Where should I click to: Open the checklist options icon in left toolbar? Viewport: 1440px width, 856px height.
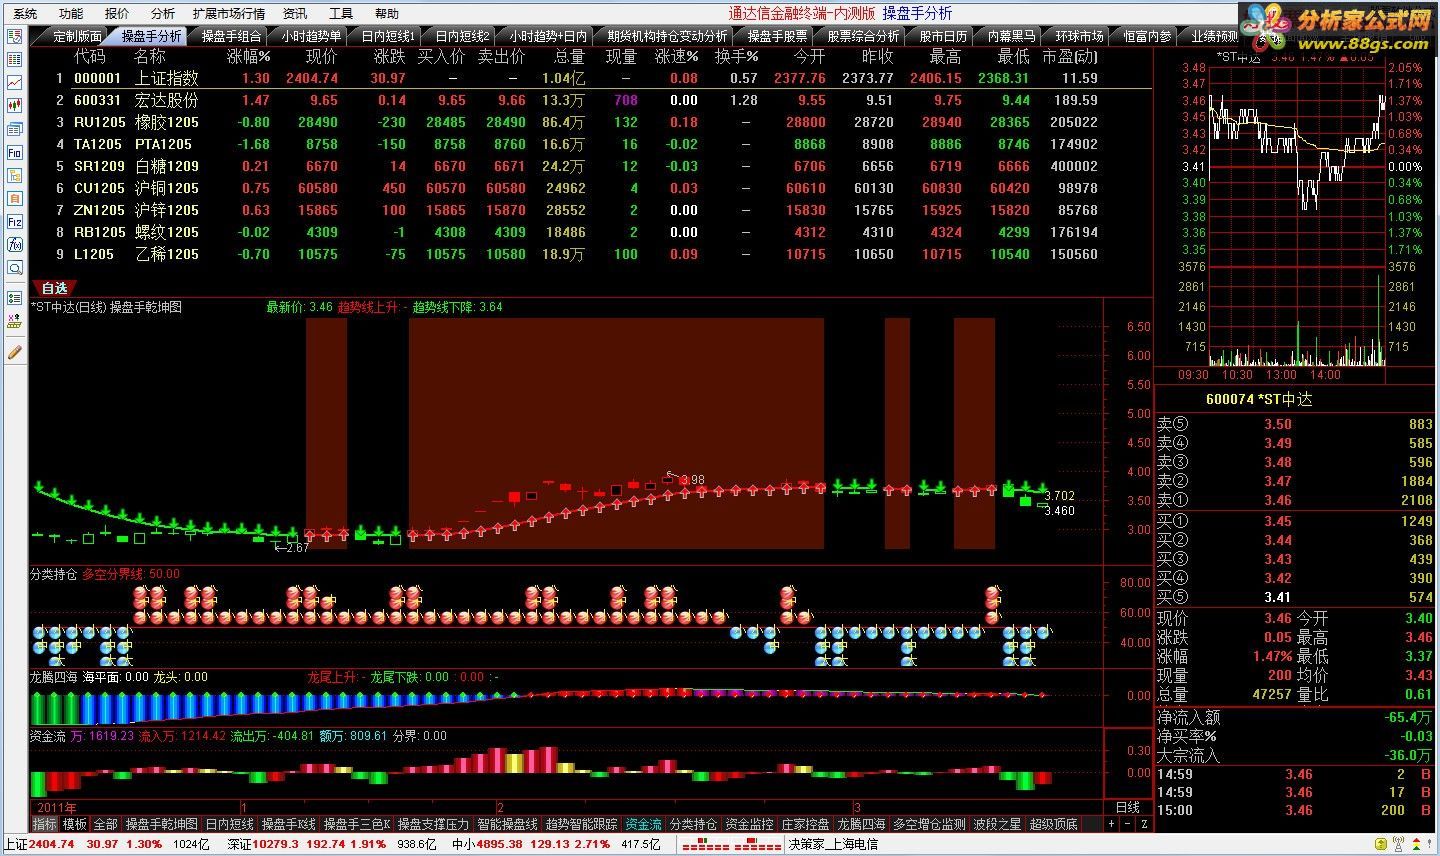pyautogui.click(x=14, y=298)
